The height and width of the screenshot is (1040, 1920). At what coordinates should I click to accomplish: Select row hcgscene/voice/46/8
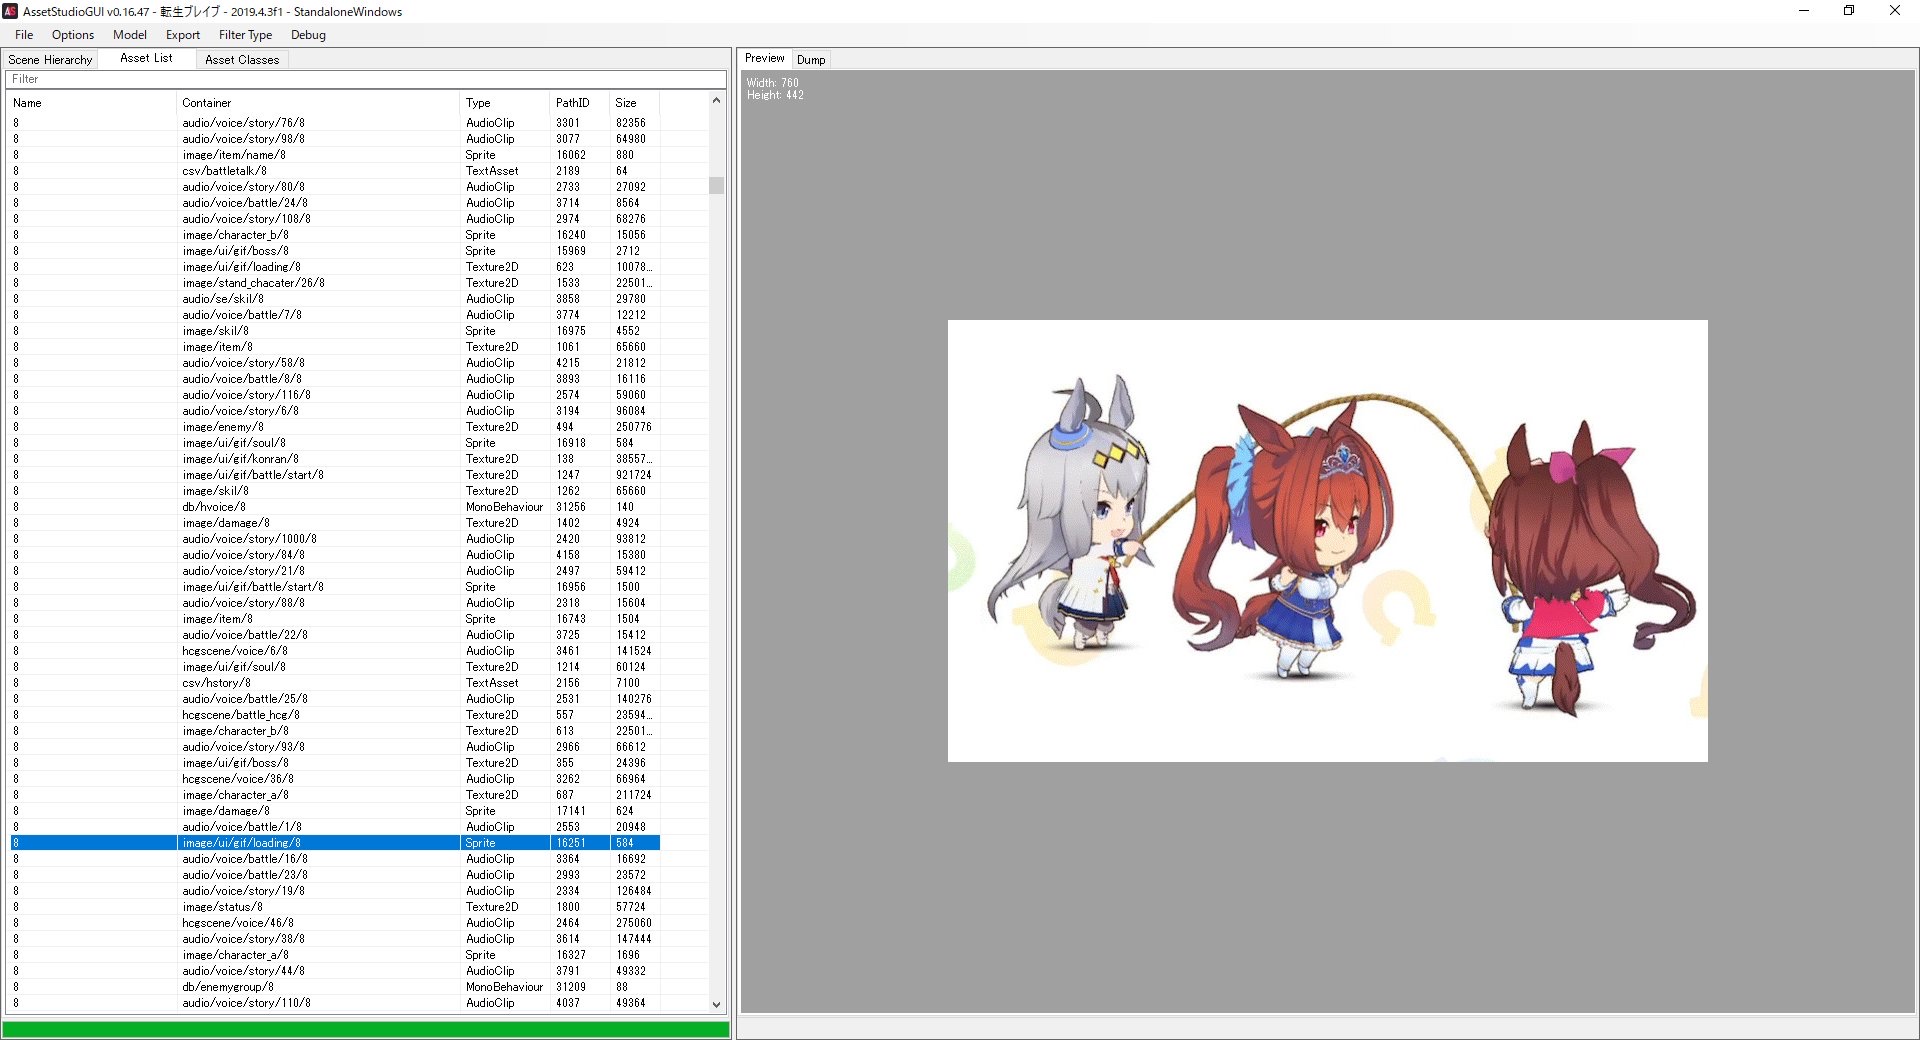click(335, 923)
